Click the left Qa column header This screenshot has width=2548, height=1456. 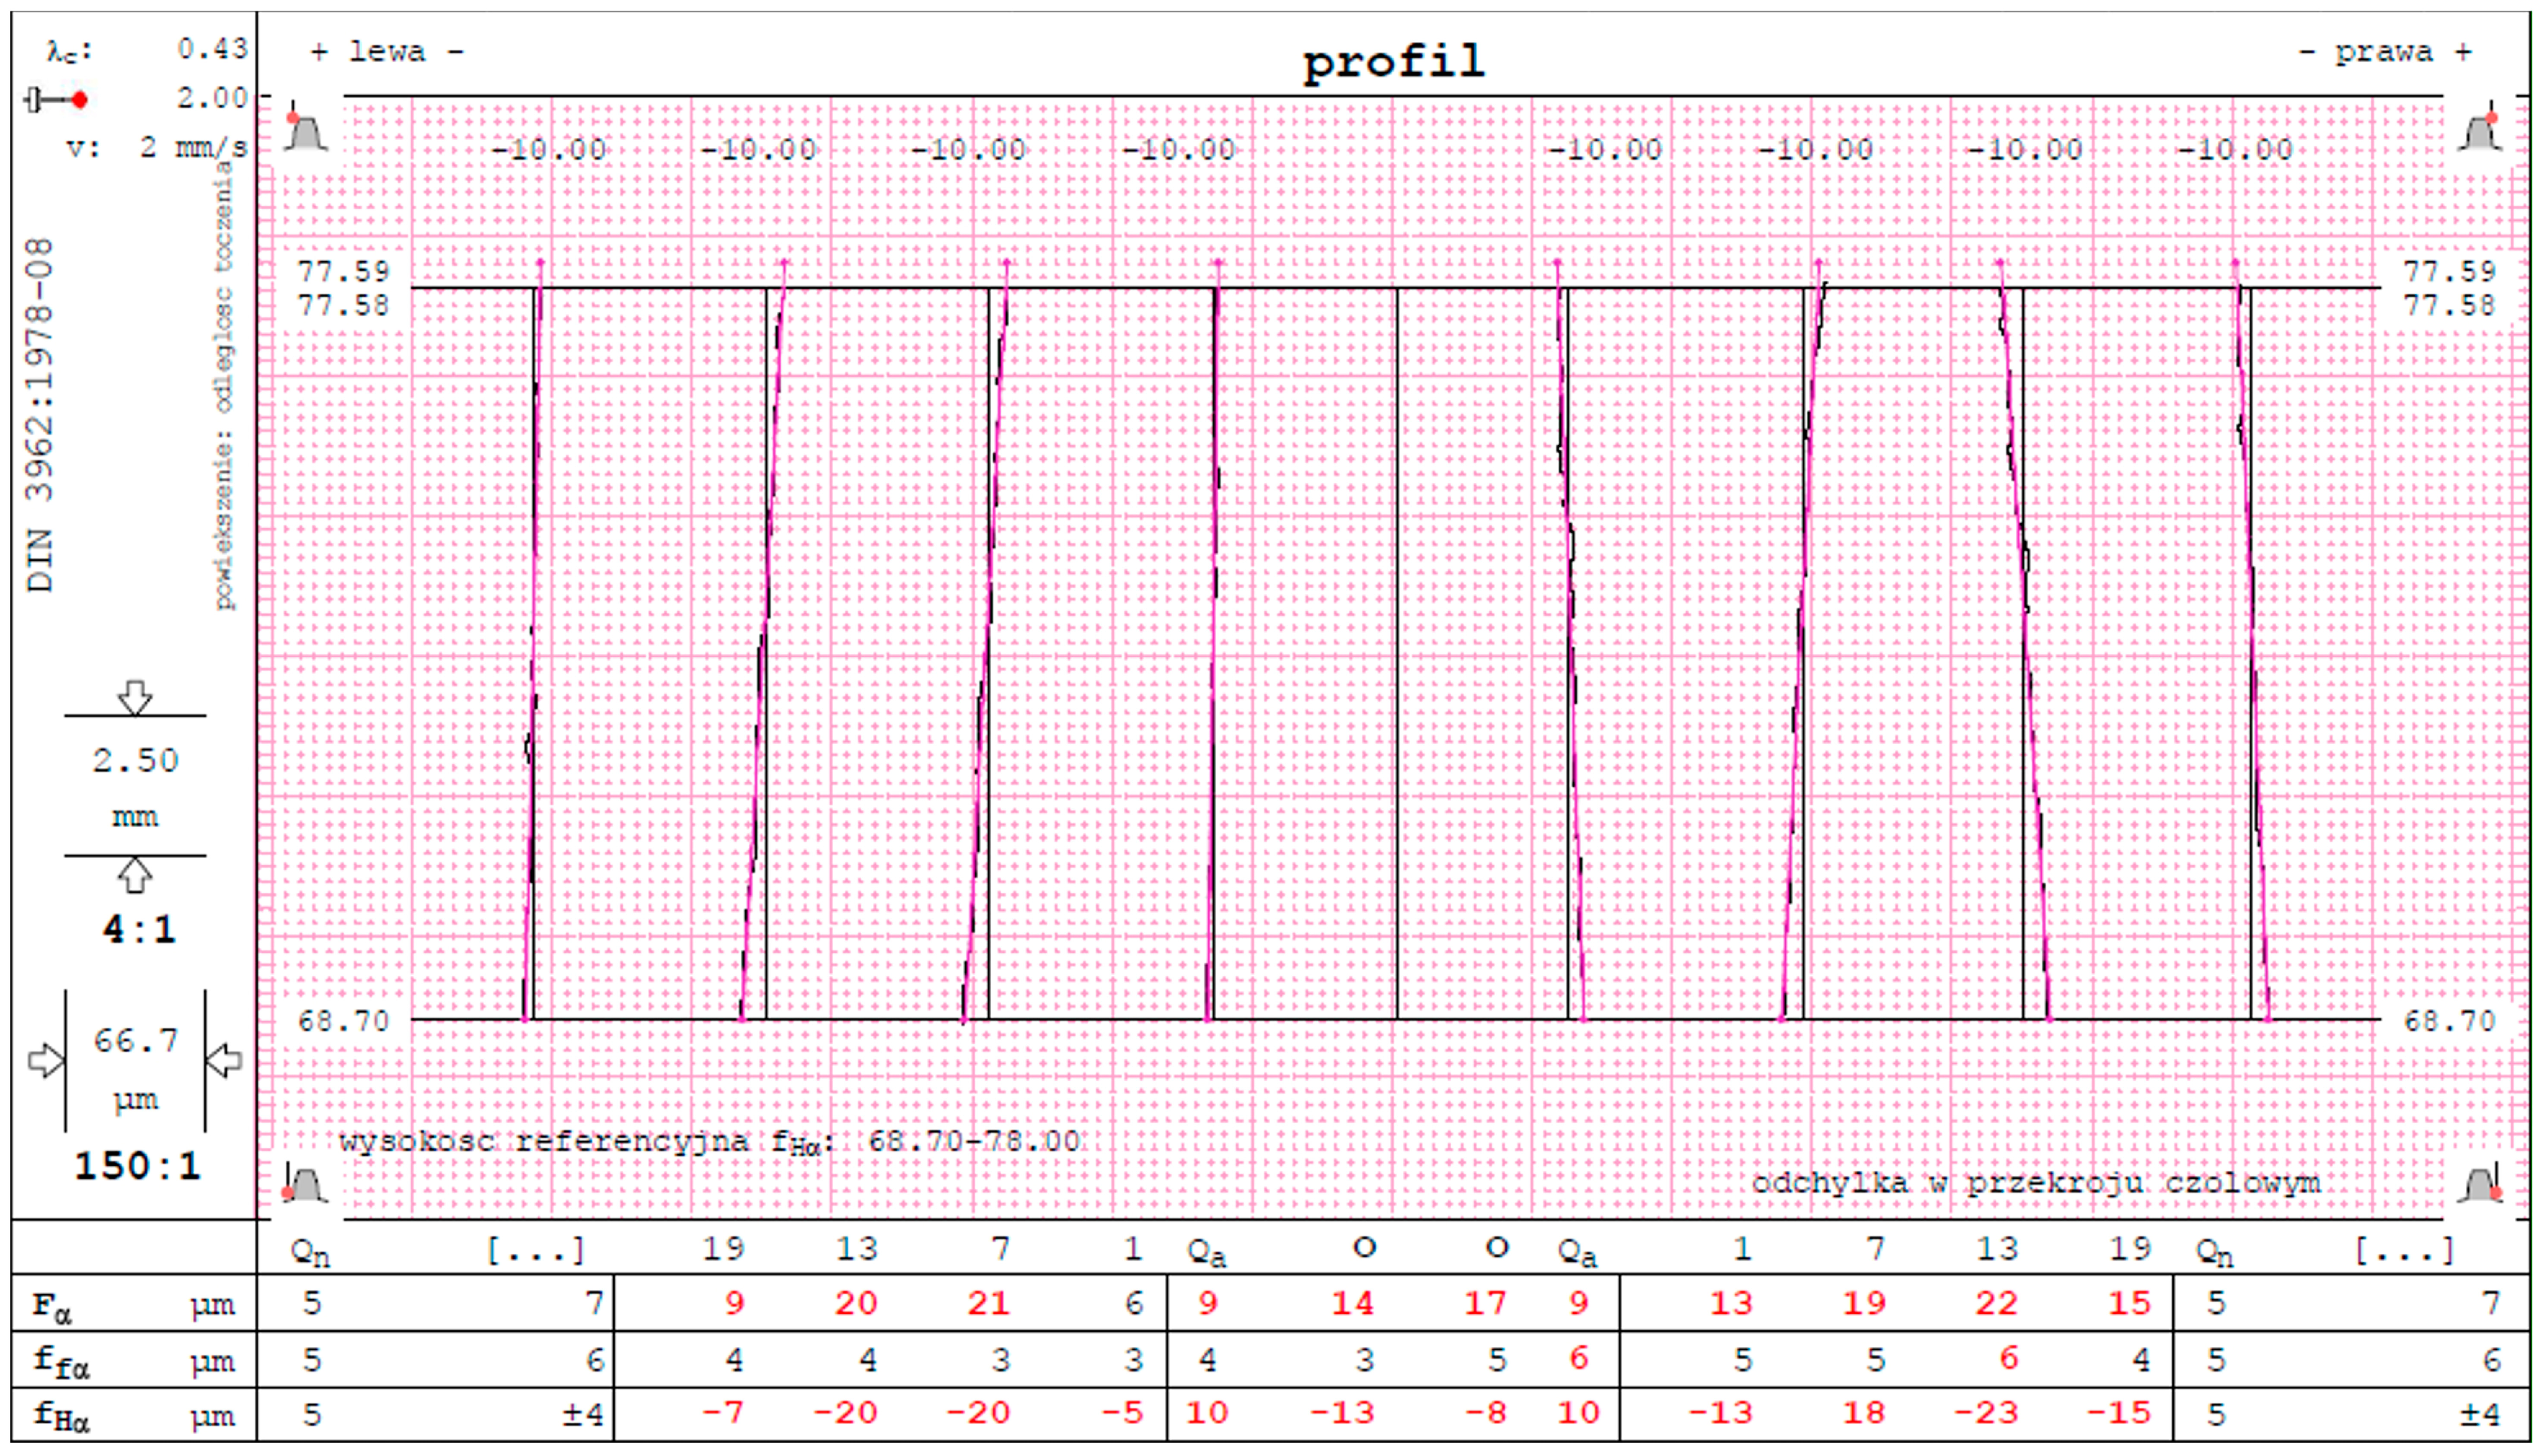1206,1251
